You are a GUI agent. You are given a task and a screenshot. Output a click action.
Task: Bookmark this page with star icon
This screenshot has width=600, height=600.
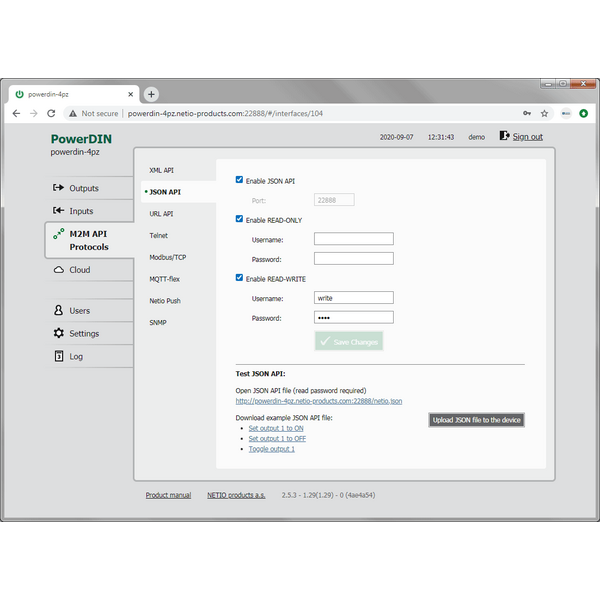pyautogui.click(x=544, y=114)
